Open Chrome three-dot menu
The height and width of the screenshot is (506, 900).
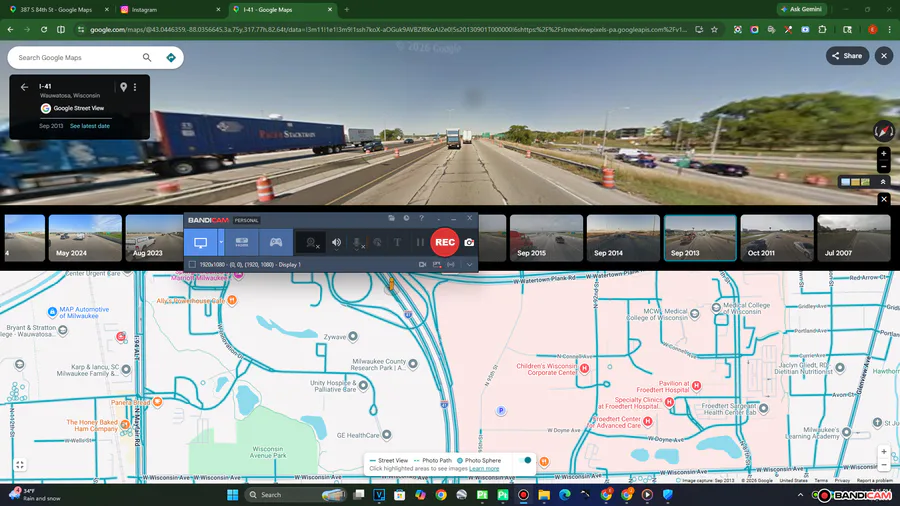click(890, 29)
